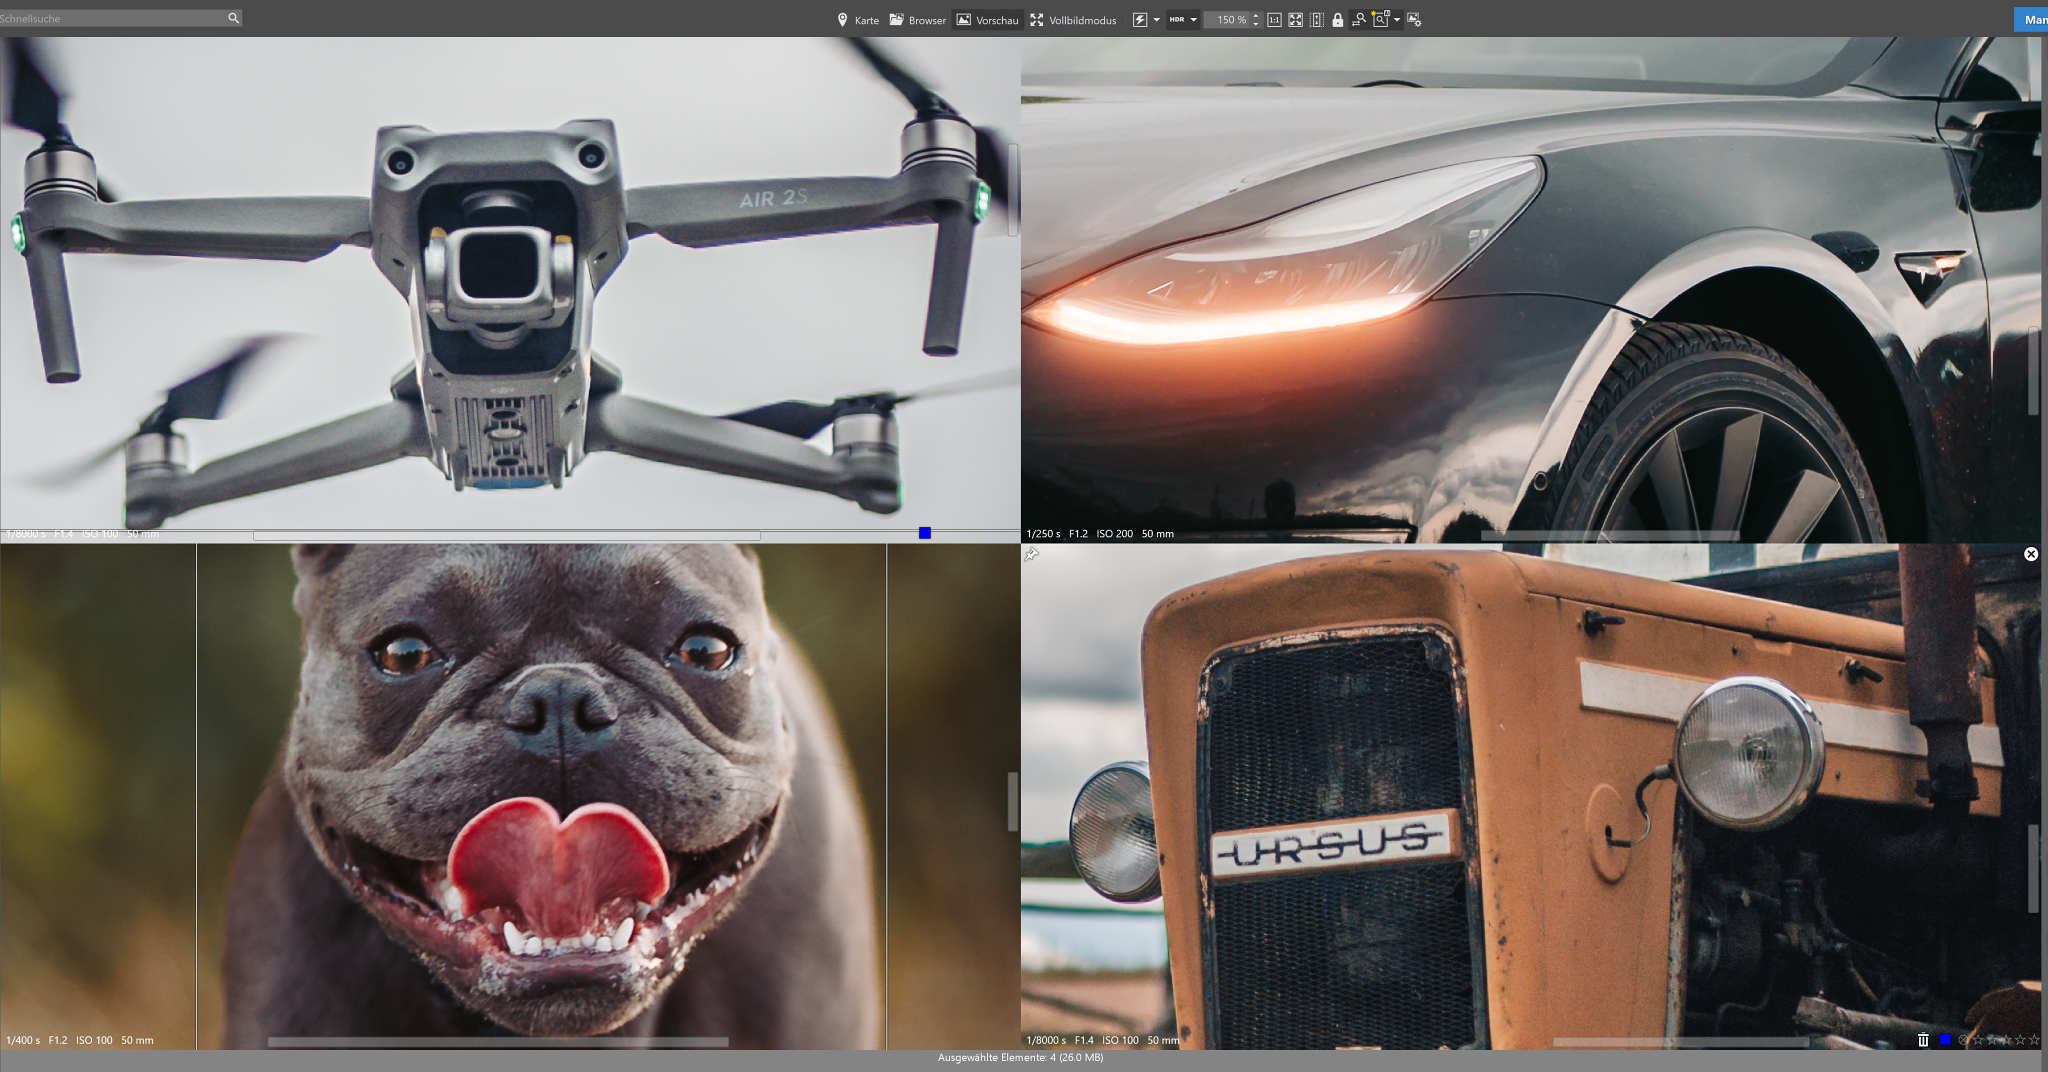Enter Vollbildmodus fullscreen mode
2048x1072 pixels.
(1073, 20)
